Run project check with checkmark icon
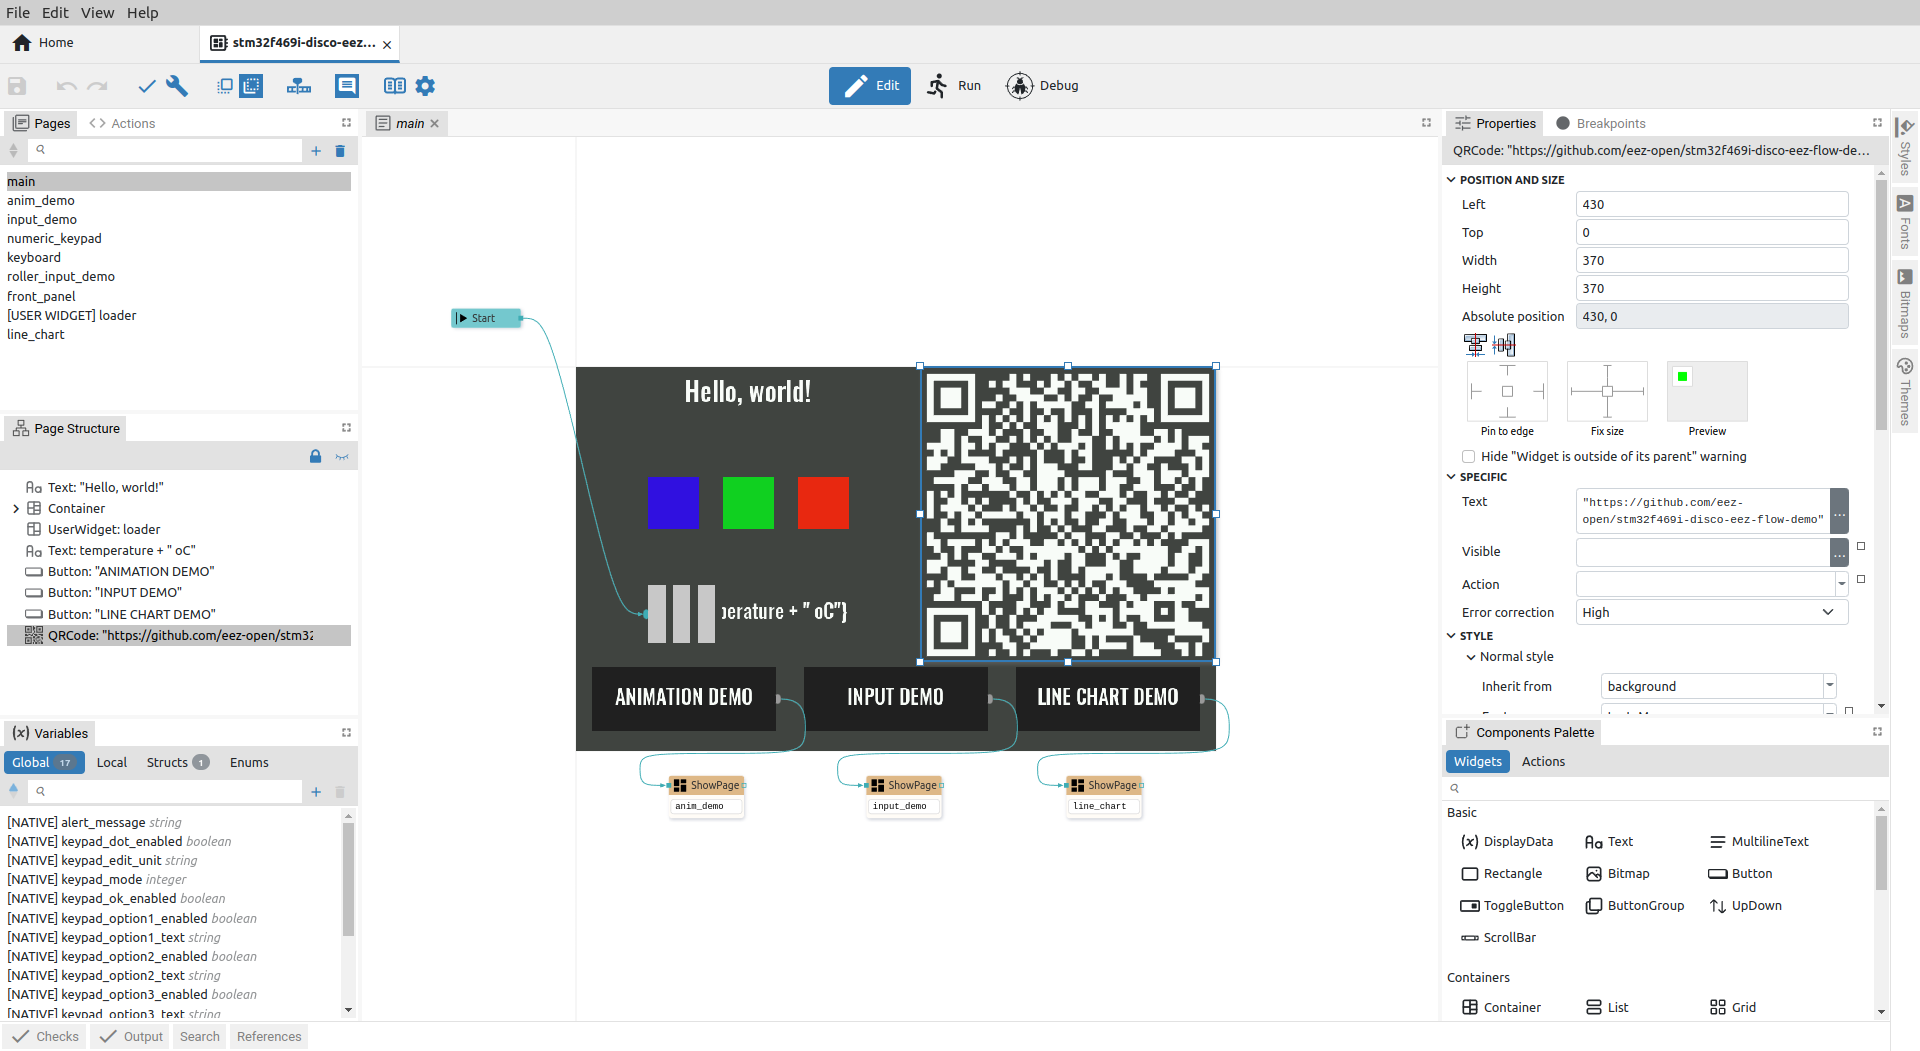This screenshot has height=1051, width=1920. point(147,86)
